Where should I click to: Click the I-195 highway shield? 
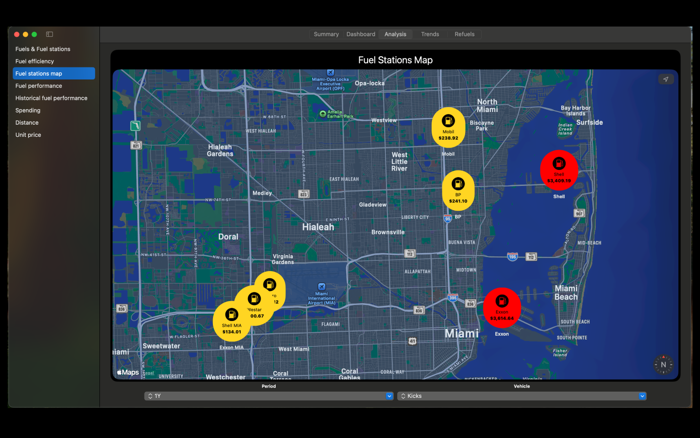click(x=512, y=257)
